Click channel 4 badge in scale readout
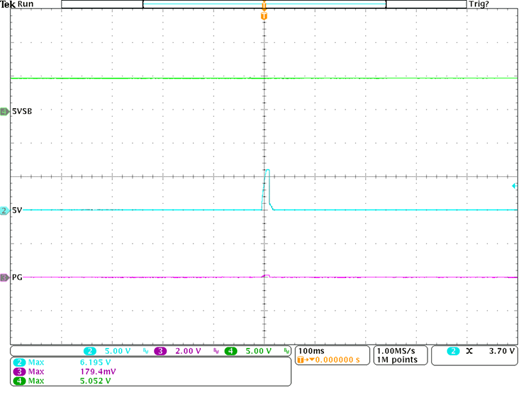This screenshot has width=519, height=396. [x=231, y=351]
